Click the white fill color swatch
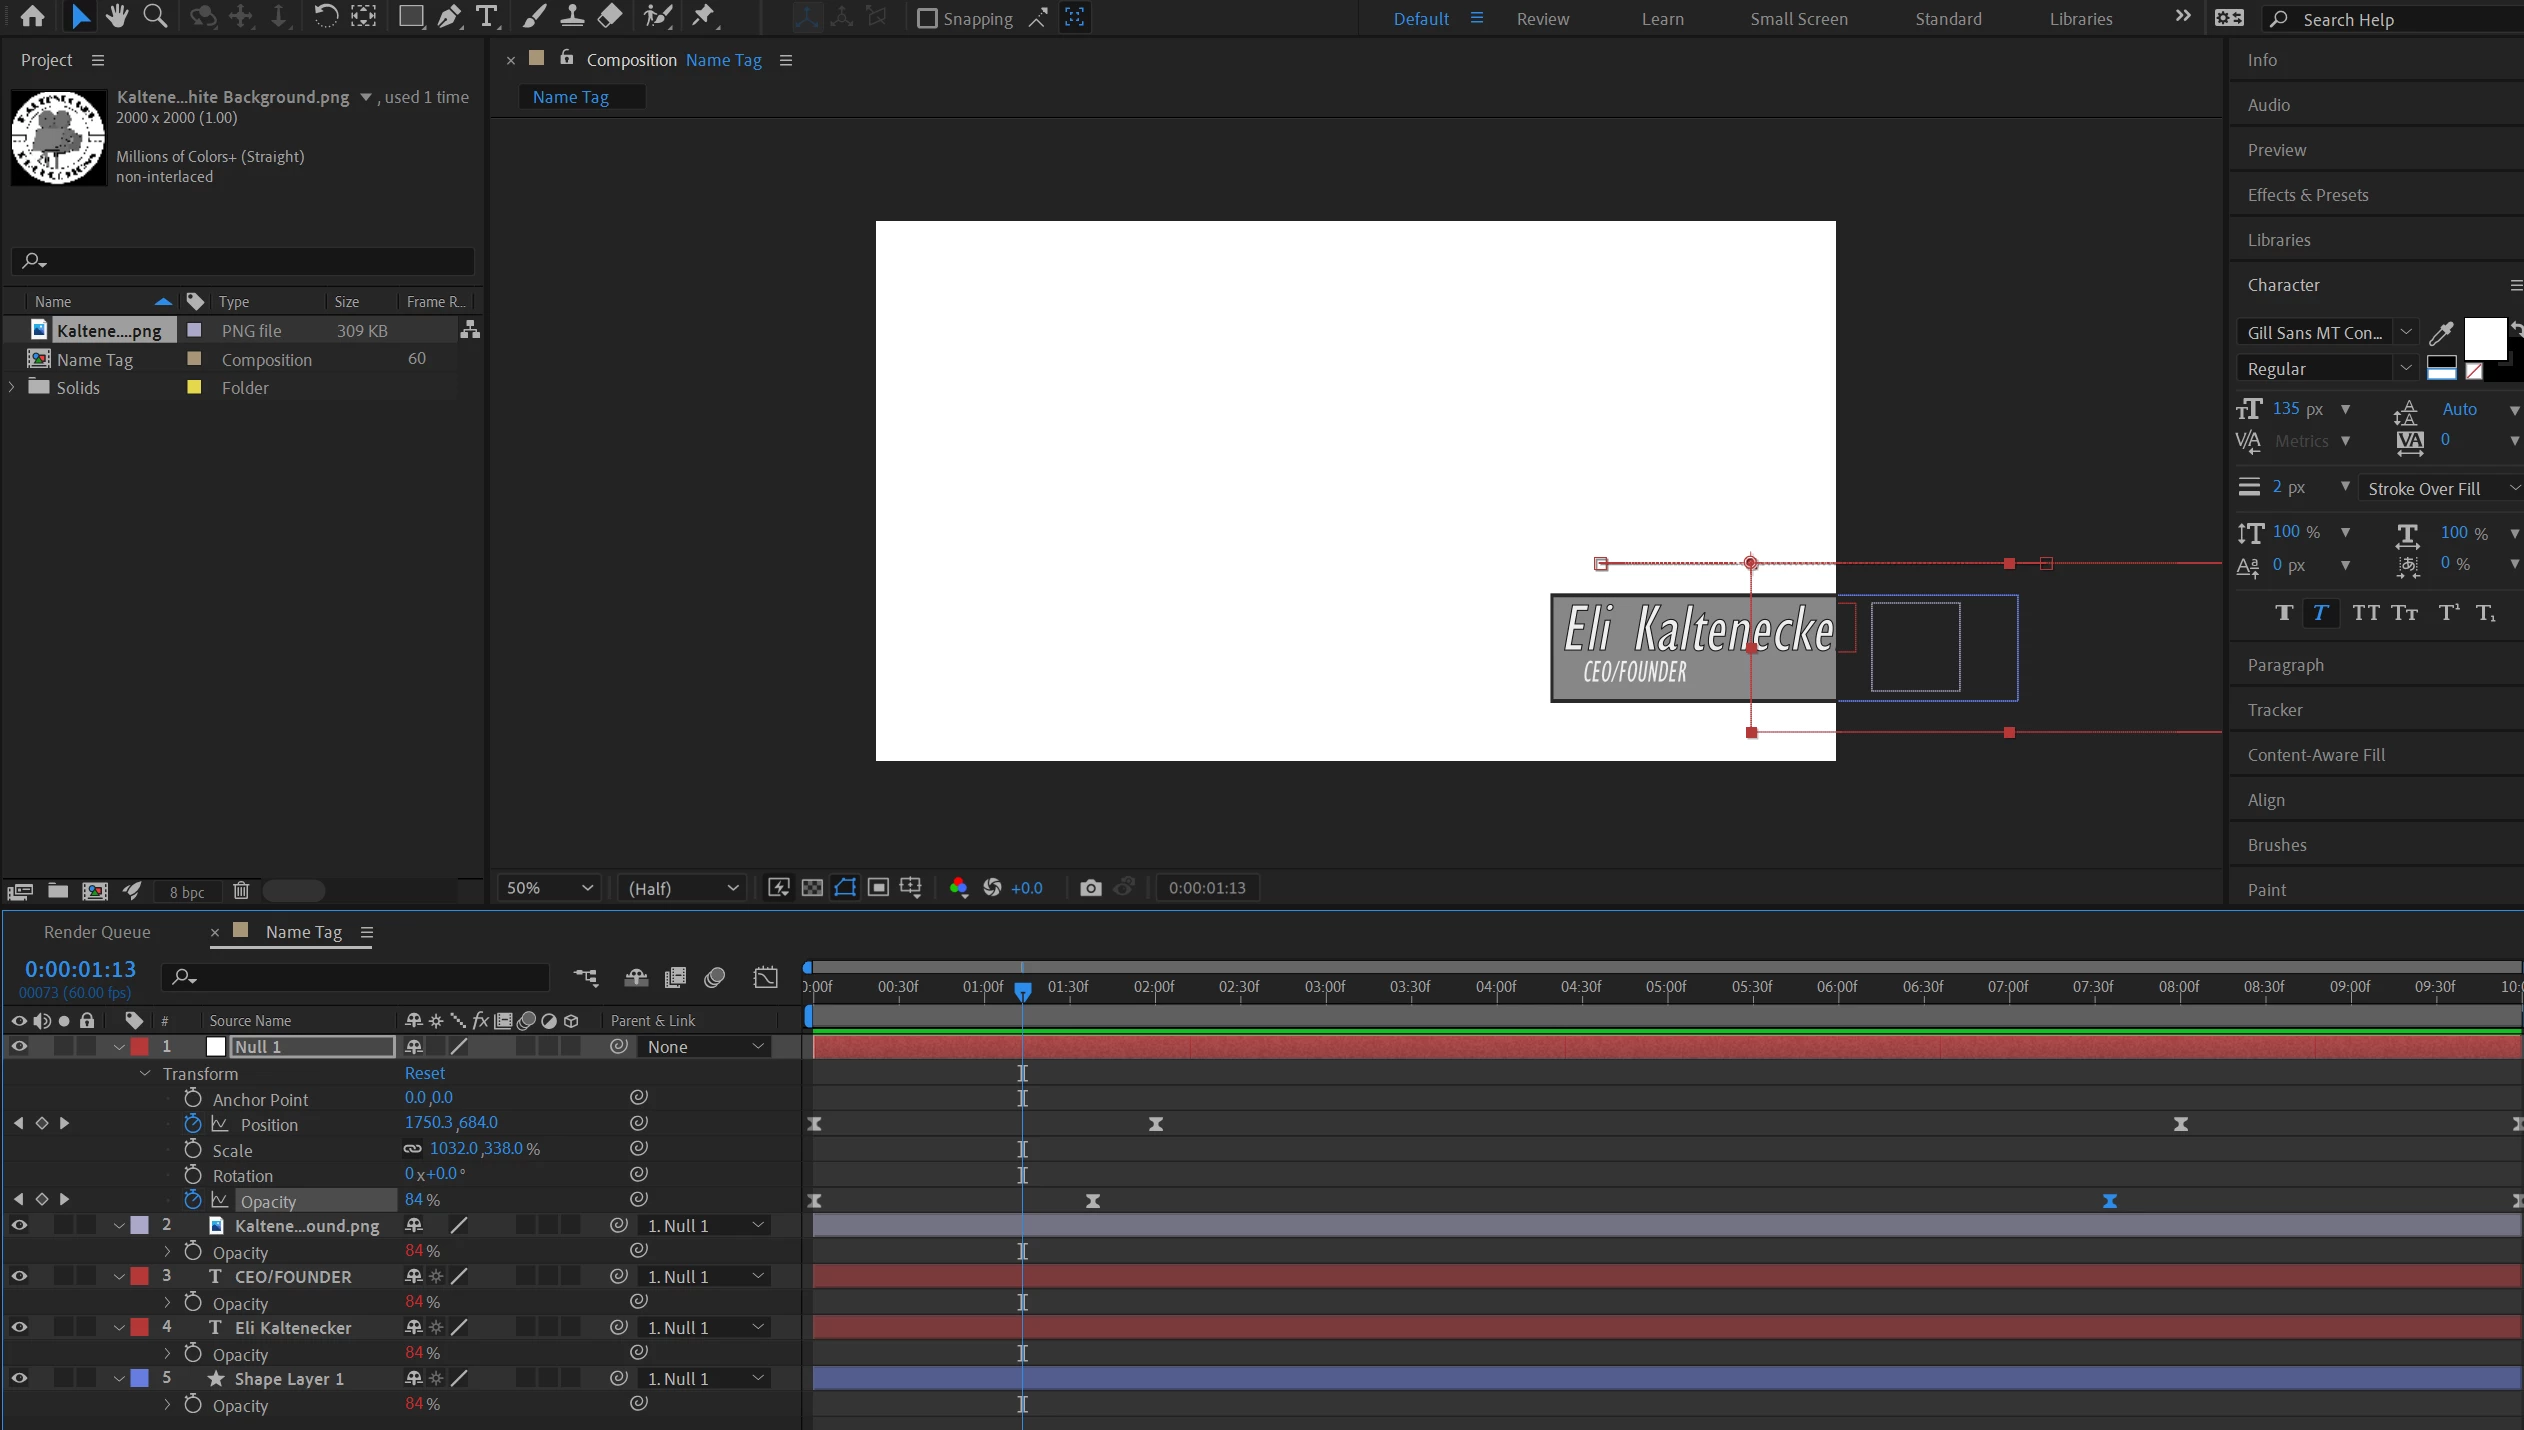 [x=2484, y=338]
